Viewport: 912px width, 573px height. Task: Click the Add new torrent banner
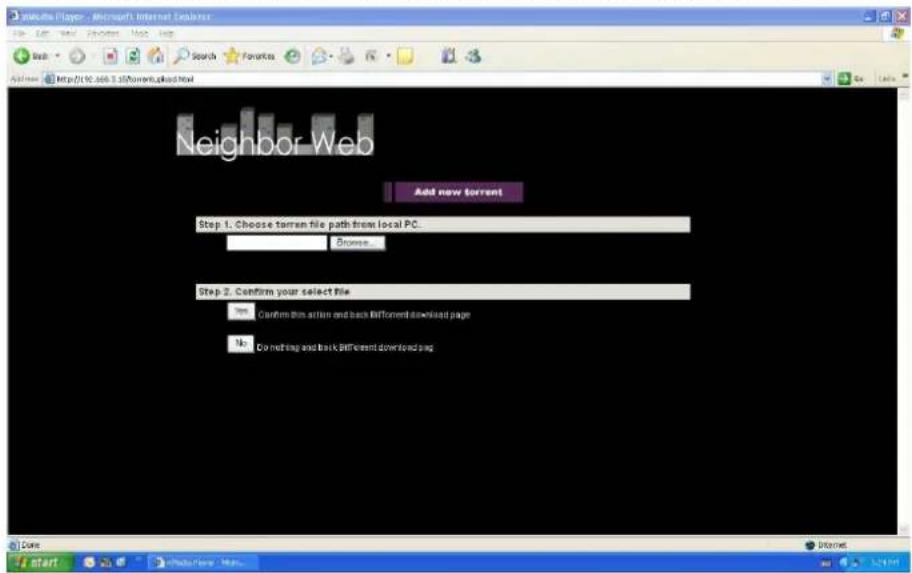coord(454,192)
